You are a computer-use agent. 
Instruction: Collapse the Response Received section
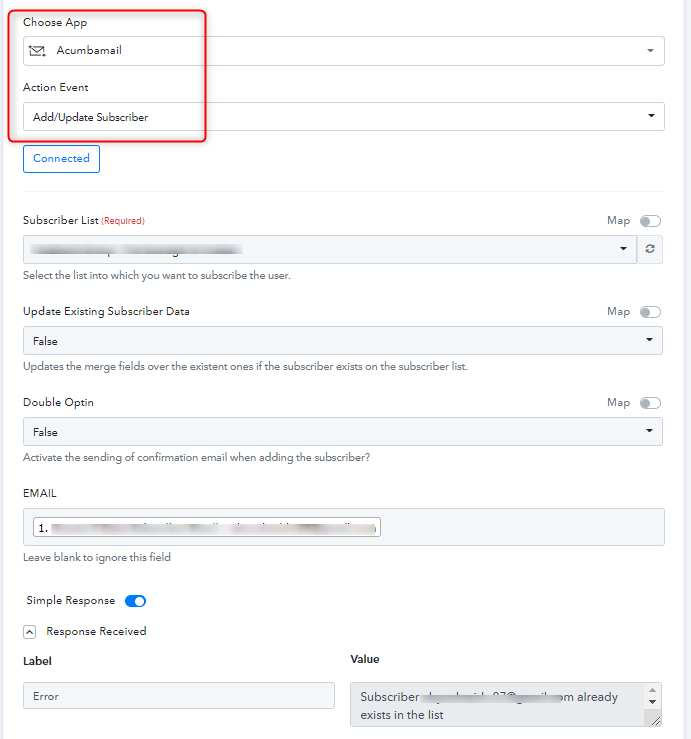(29, 632)
